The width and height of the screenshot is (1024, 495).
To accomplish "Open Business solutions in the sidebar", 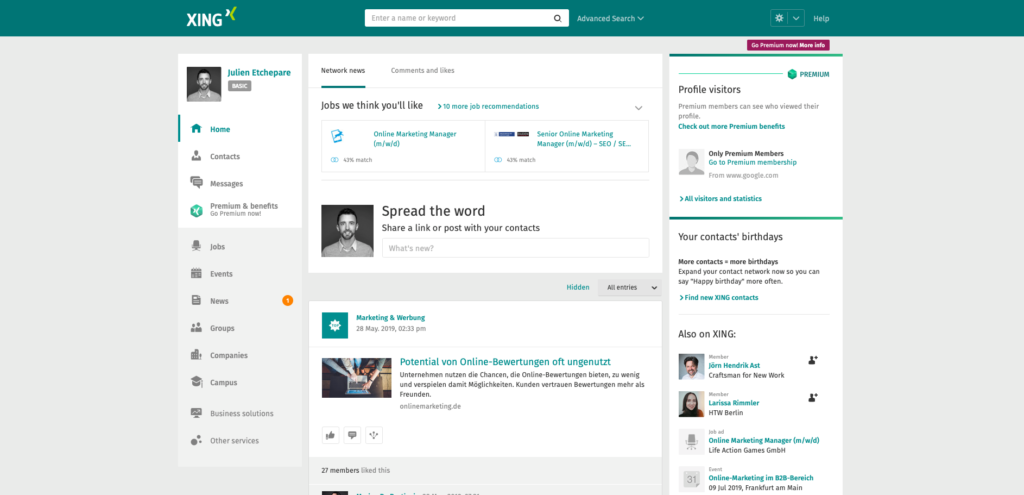I will pos(240,413).
